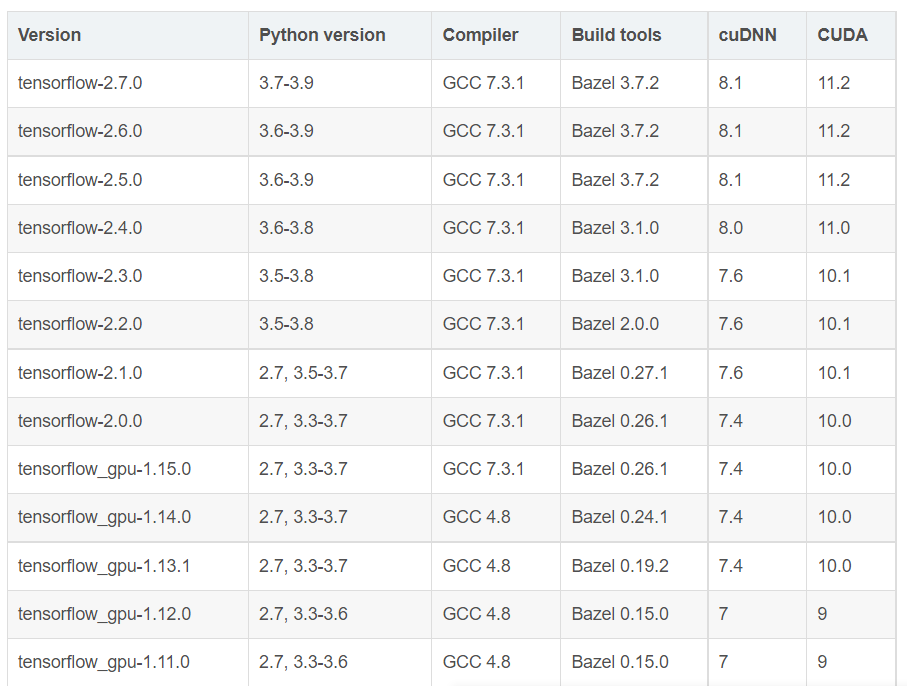Viewport: 907px width, 686px height.
Task: Select the tensorflow_gpu-1.13.1 version cell
Action: point(104,566)
